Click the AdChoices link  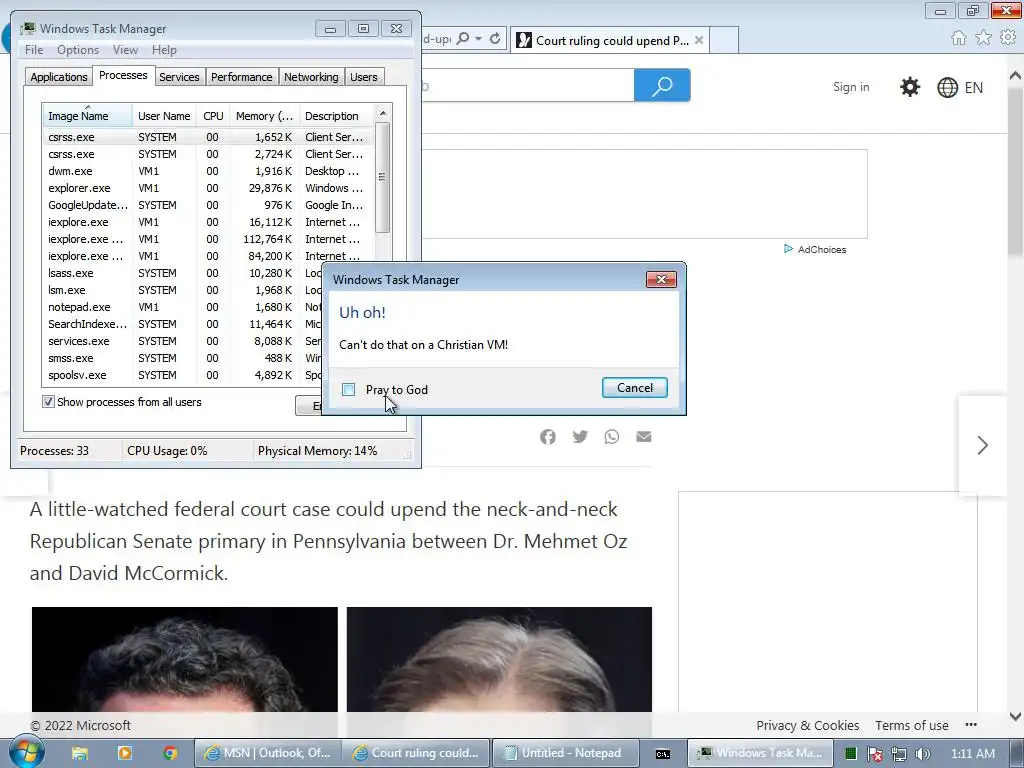pyautogui.click(x=815, y=249)
